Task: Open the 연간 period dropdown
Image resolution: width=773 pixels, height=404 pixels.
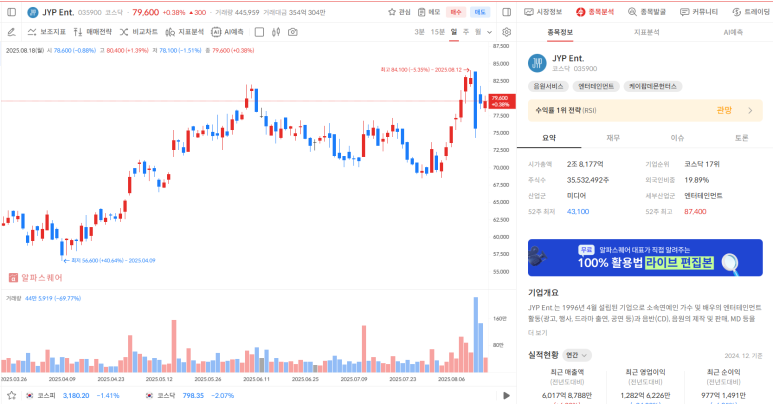Action: point(577,355)
